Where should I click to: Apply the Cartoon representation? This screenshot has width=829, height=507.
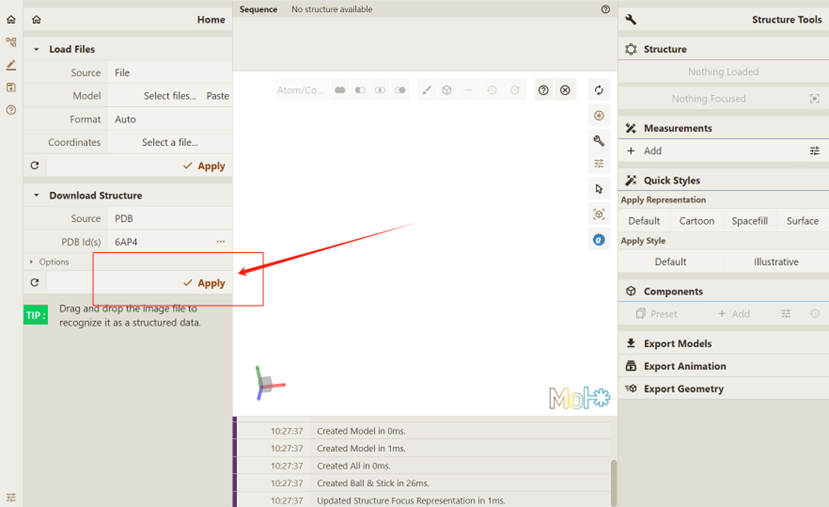(696, 221)
